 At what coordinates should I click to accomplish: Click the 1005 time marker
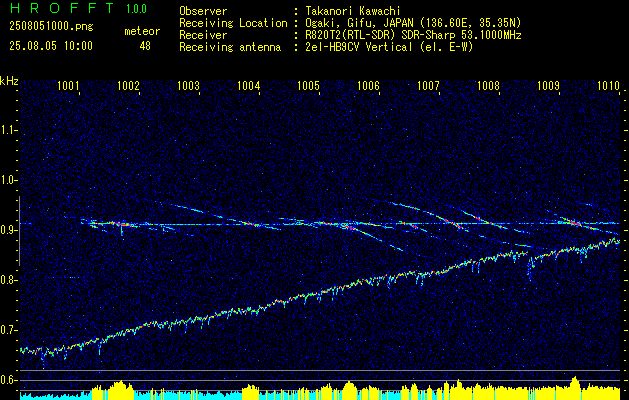pyautogui.click(x=308, y=85)
